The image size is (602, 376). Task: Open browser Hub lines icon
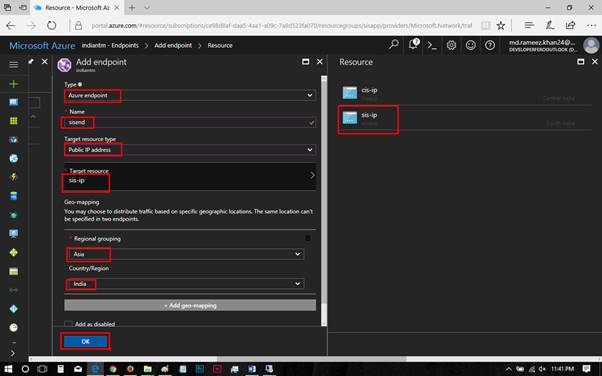[529, 25]
